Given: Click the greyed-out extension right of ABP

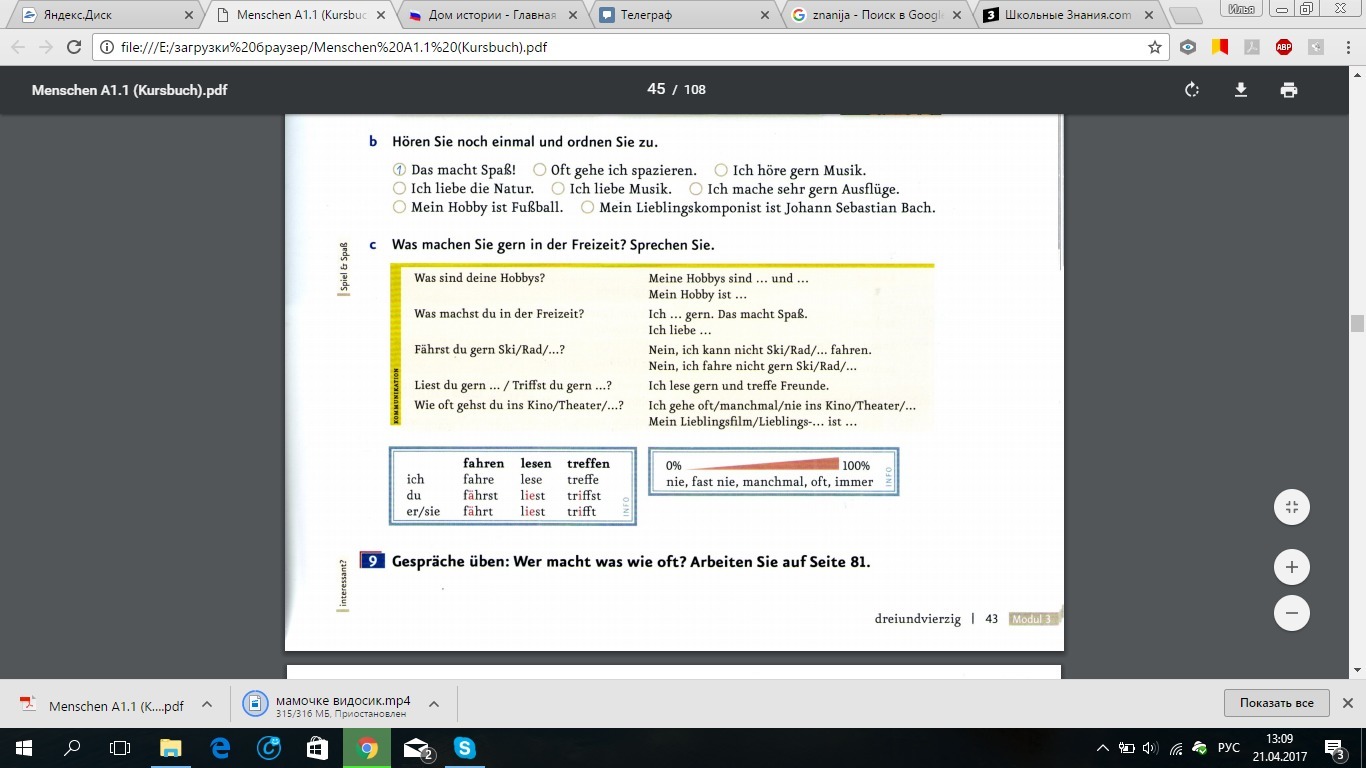Looking at the screenshot, I should tap(1314, 47).
